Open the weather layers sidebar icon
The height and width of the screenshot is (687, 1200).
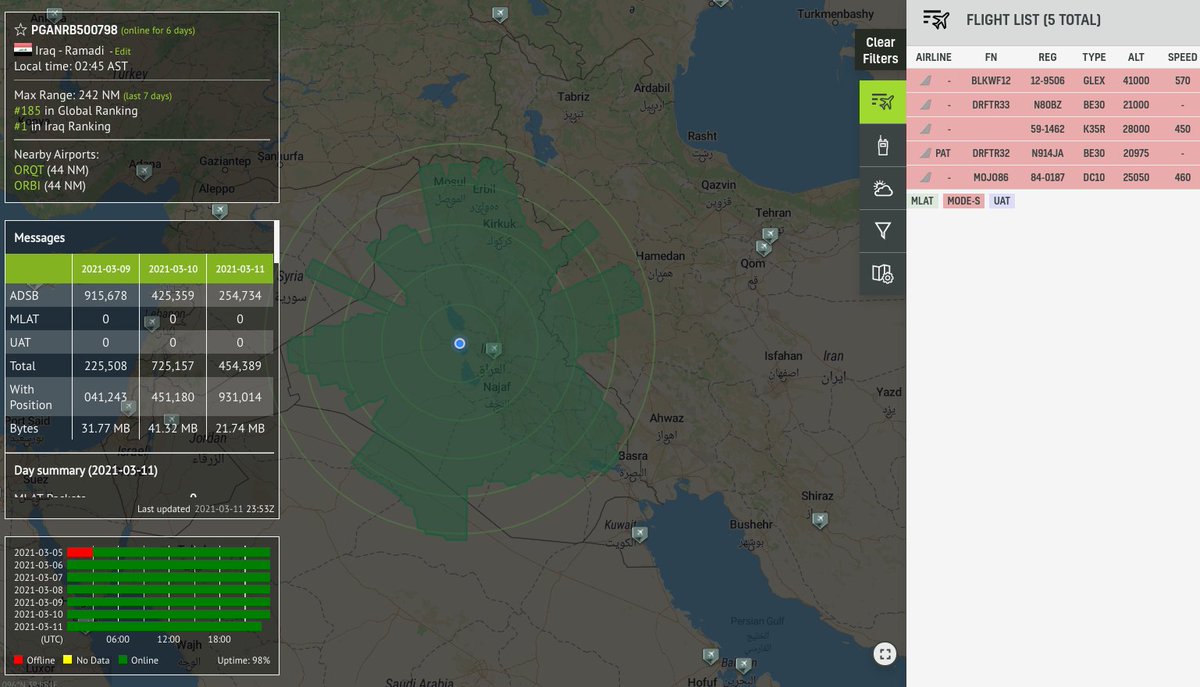(x=882, y=188)
